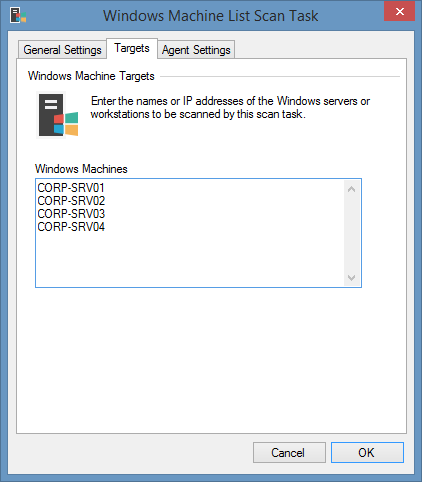
Task: Click the CORP-SRV01 line in the machine list
Action: pyautogui.click(x=71, y=188)
